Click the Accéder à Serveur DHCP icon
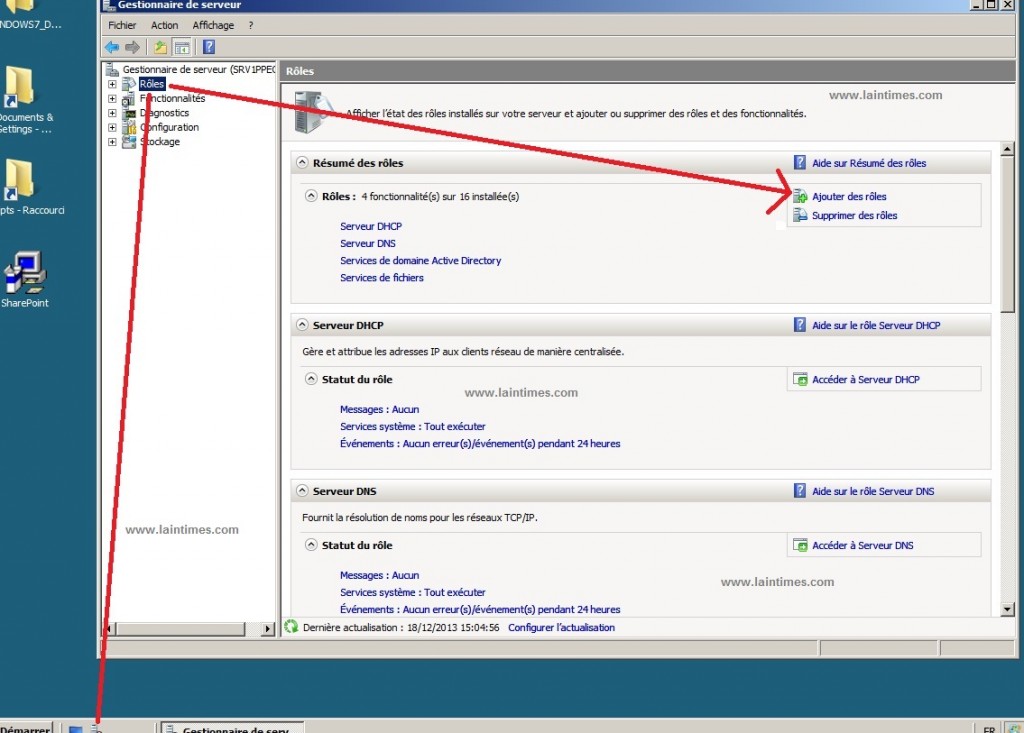 pyautogui.click(x=800, y=379)
